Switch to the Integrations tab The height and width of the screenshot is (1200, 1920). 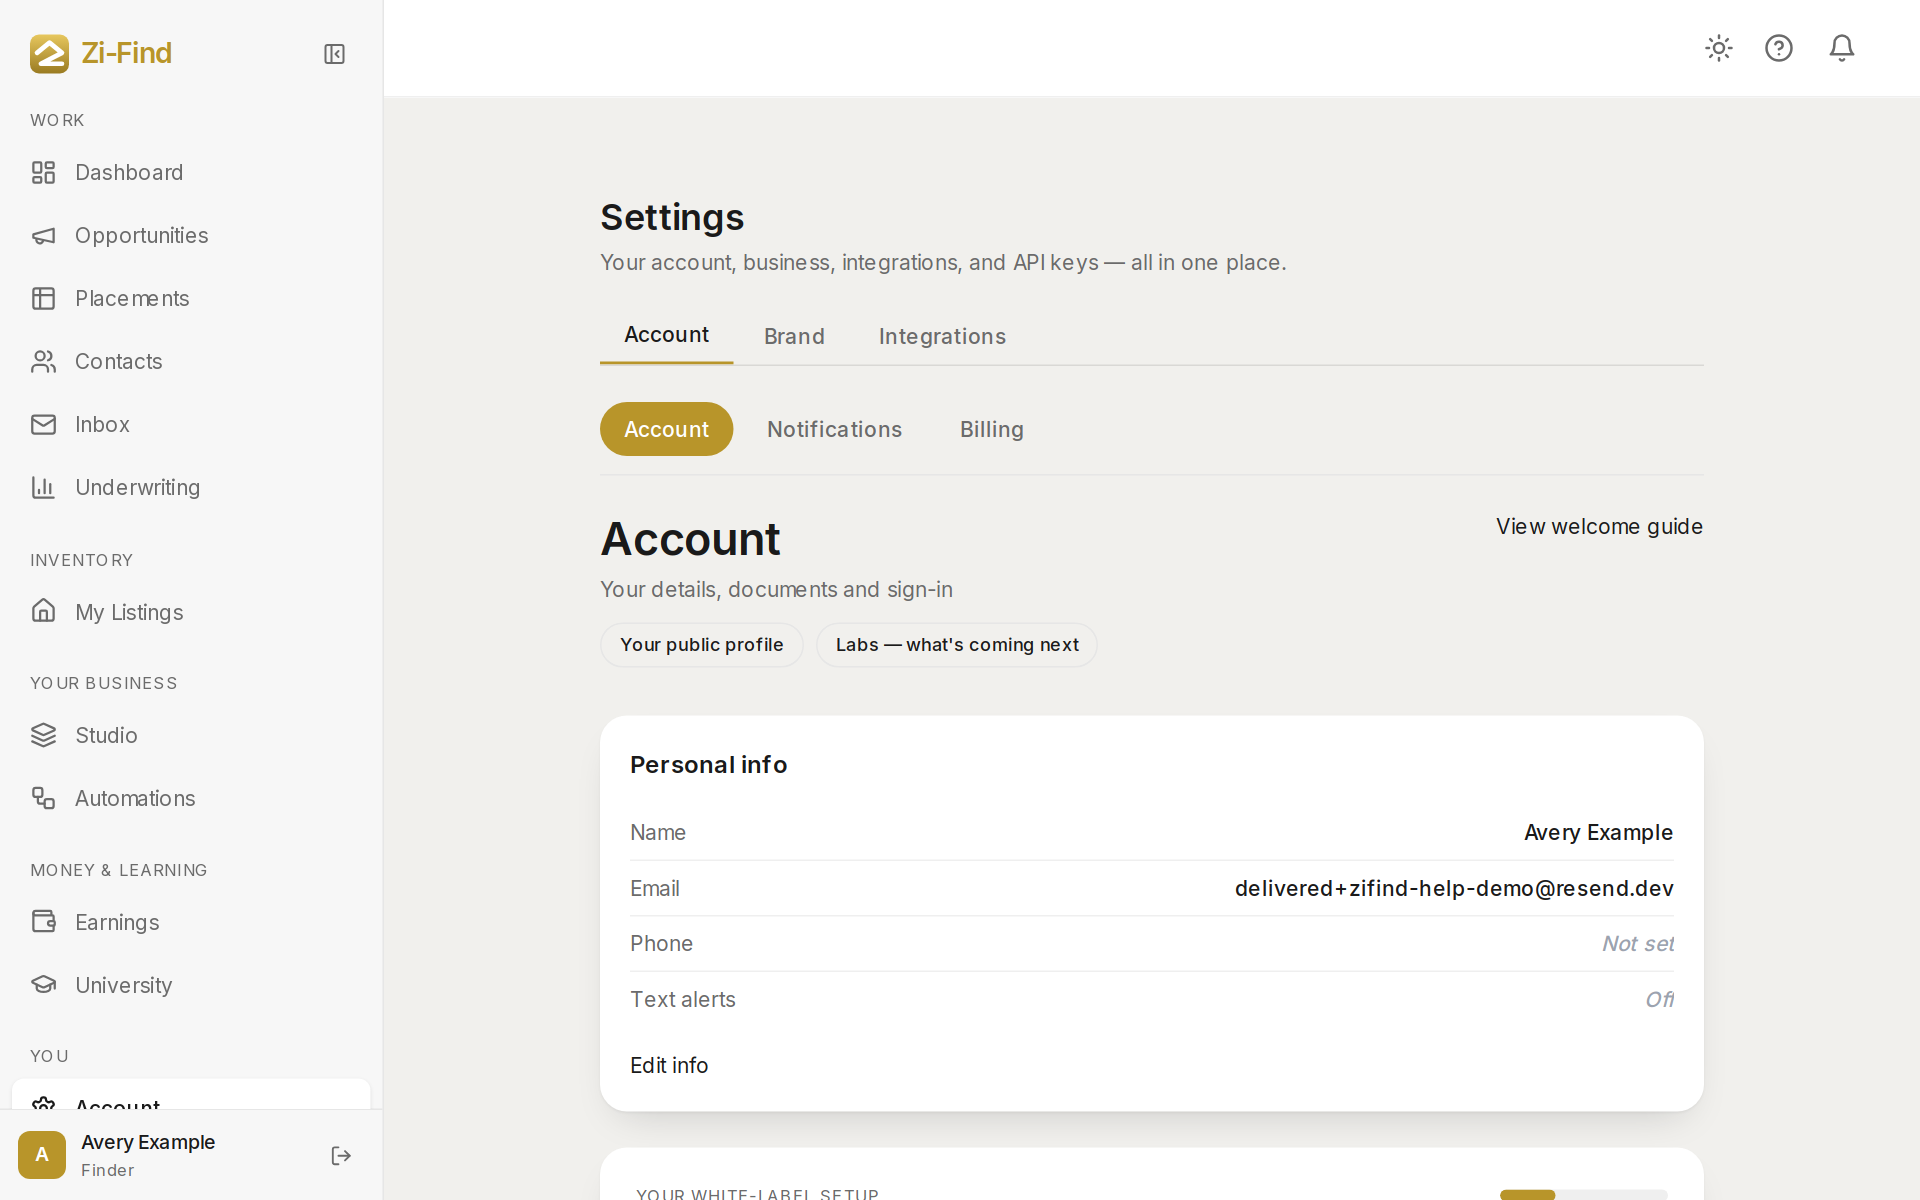tap(942, 337)
